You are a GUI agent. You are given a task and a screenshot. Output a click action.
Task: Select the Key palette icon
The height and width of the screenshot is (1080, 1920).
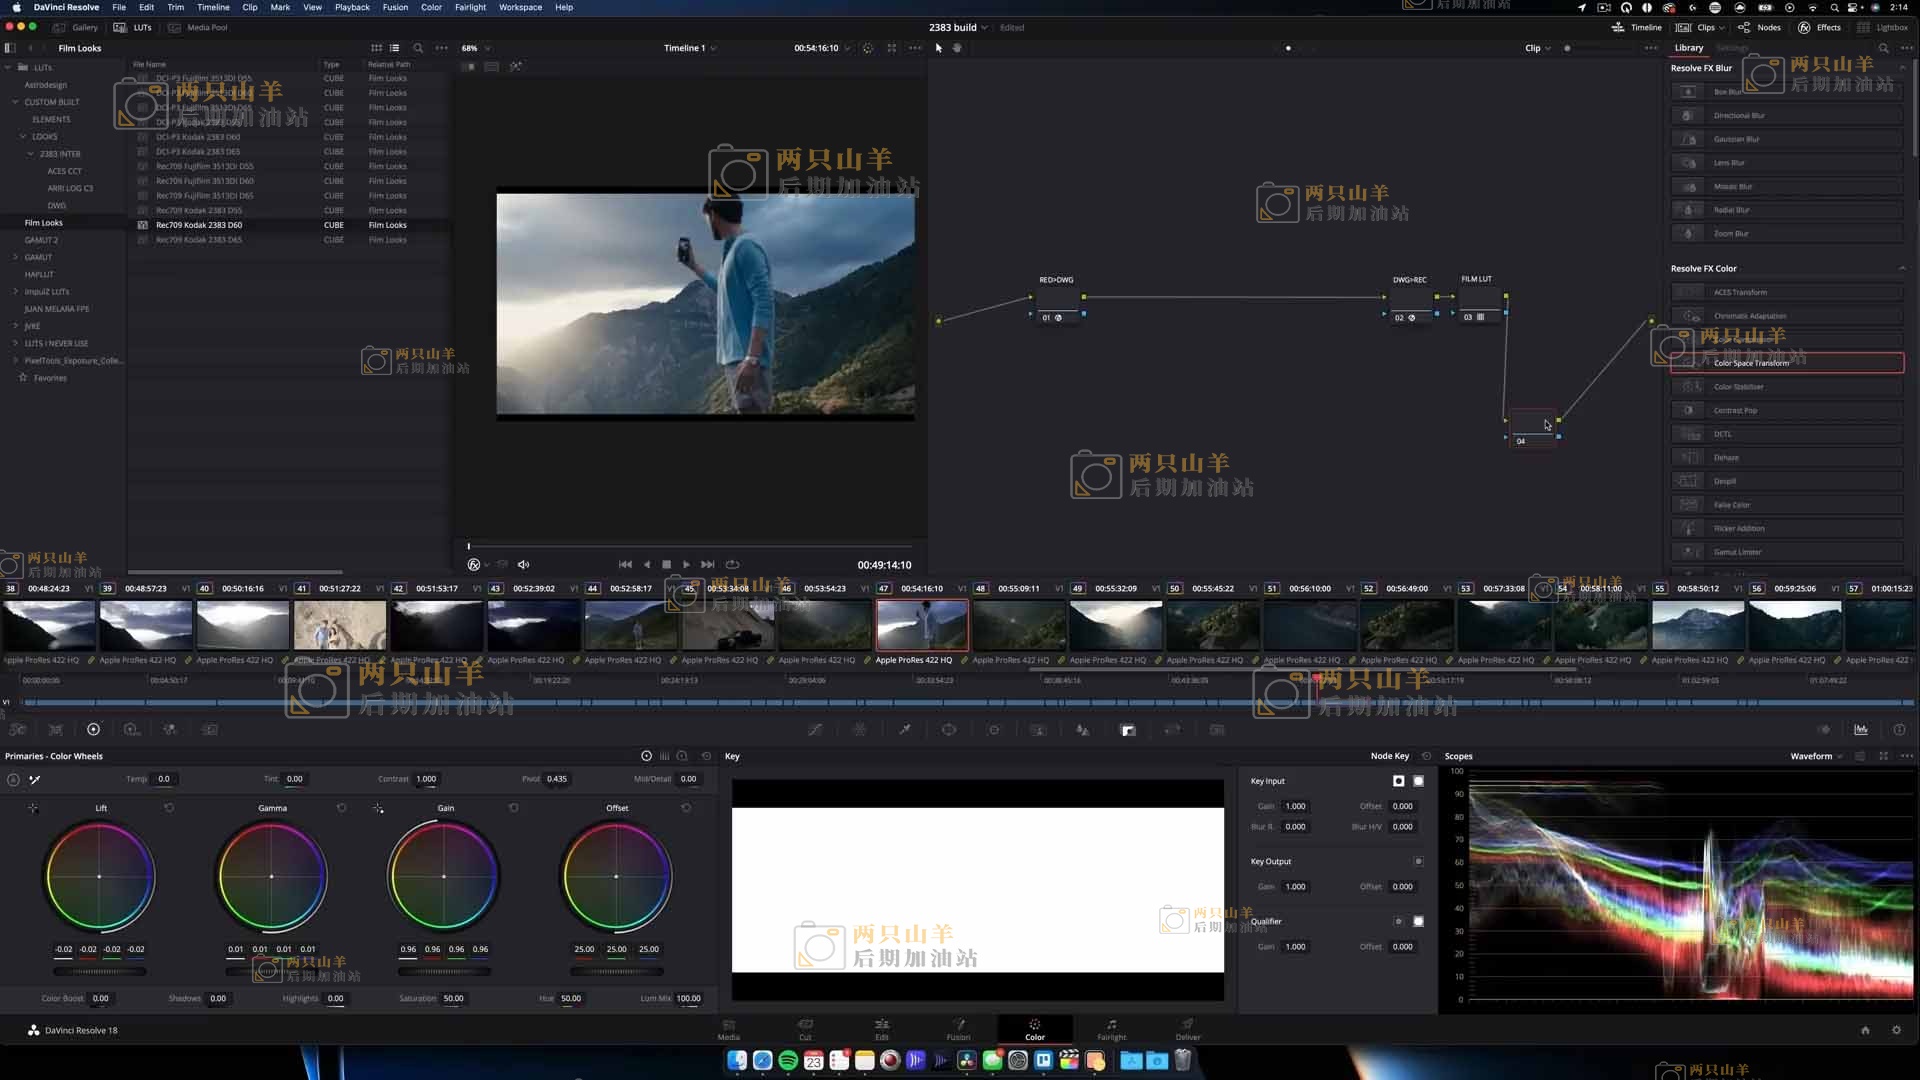1128,730
